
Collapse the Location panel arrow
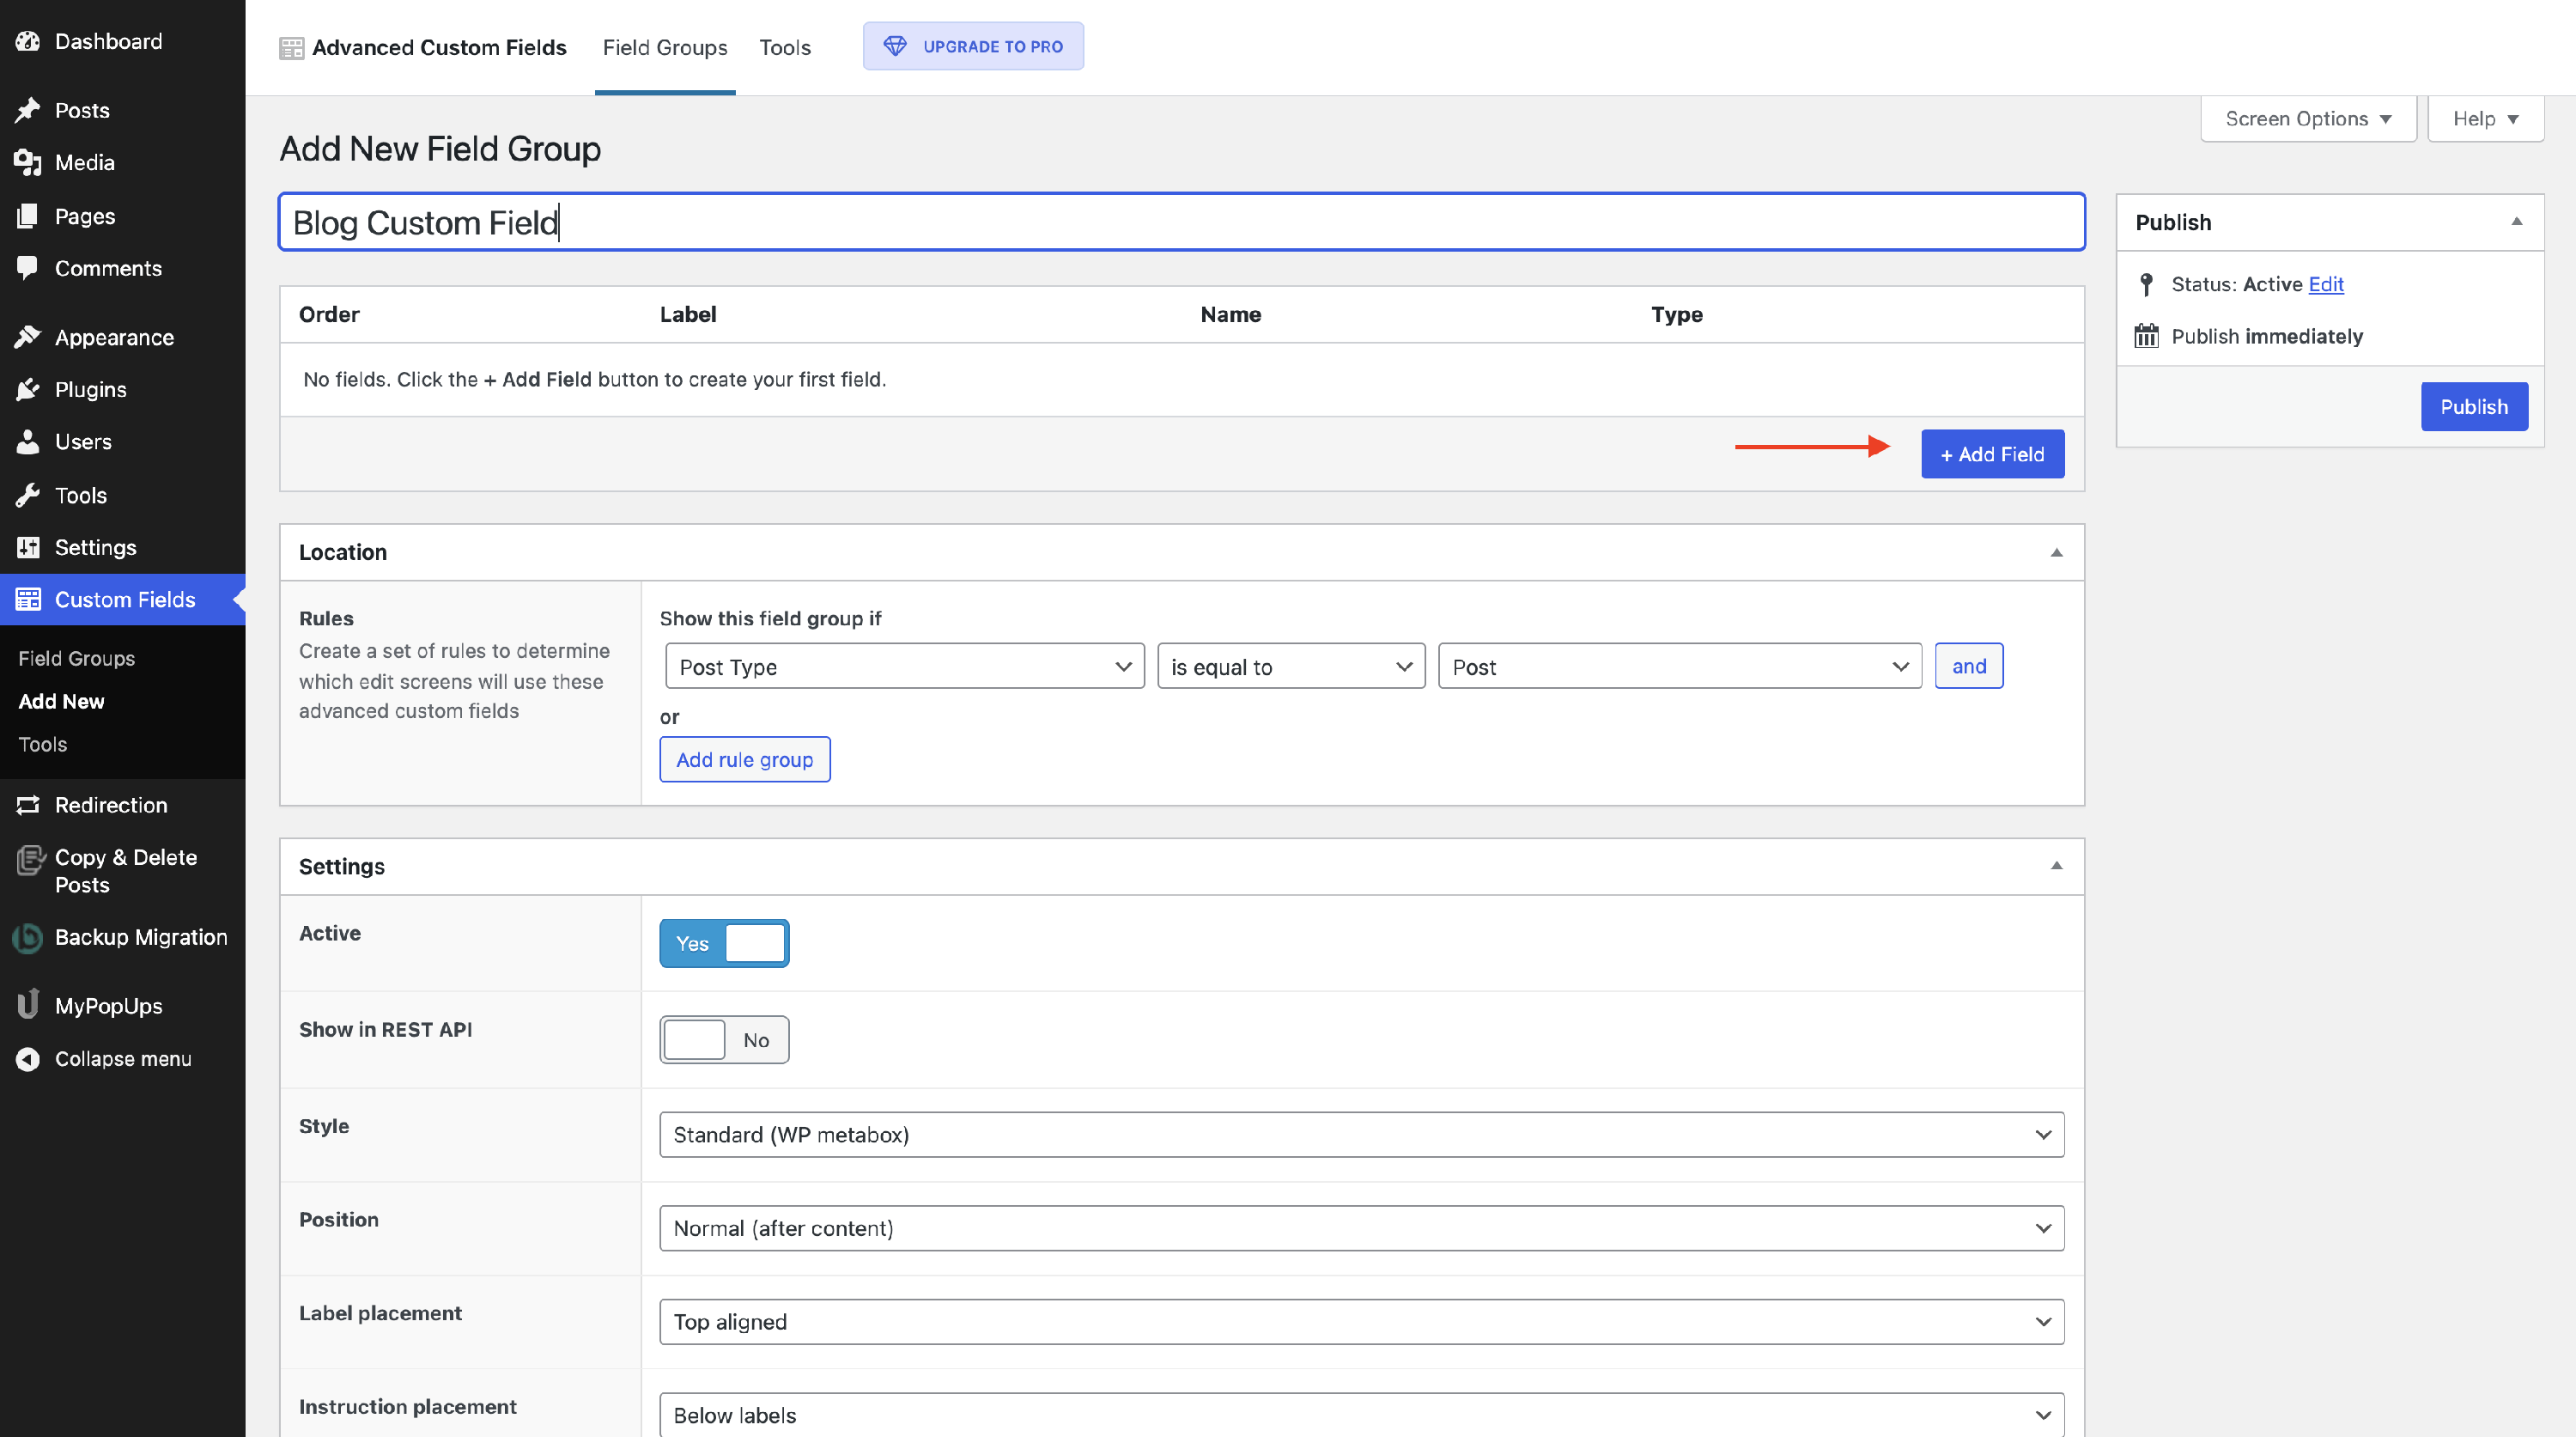(x=2056, y=553)
